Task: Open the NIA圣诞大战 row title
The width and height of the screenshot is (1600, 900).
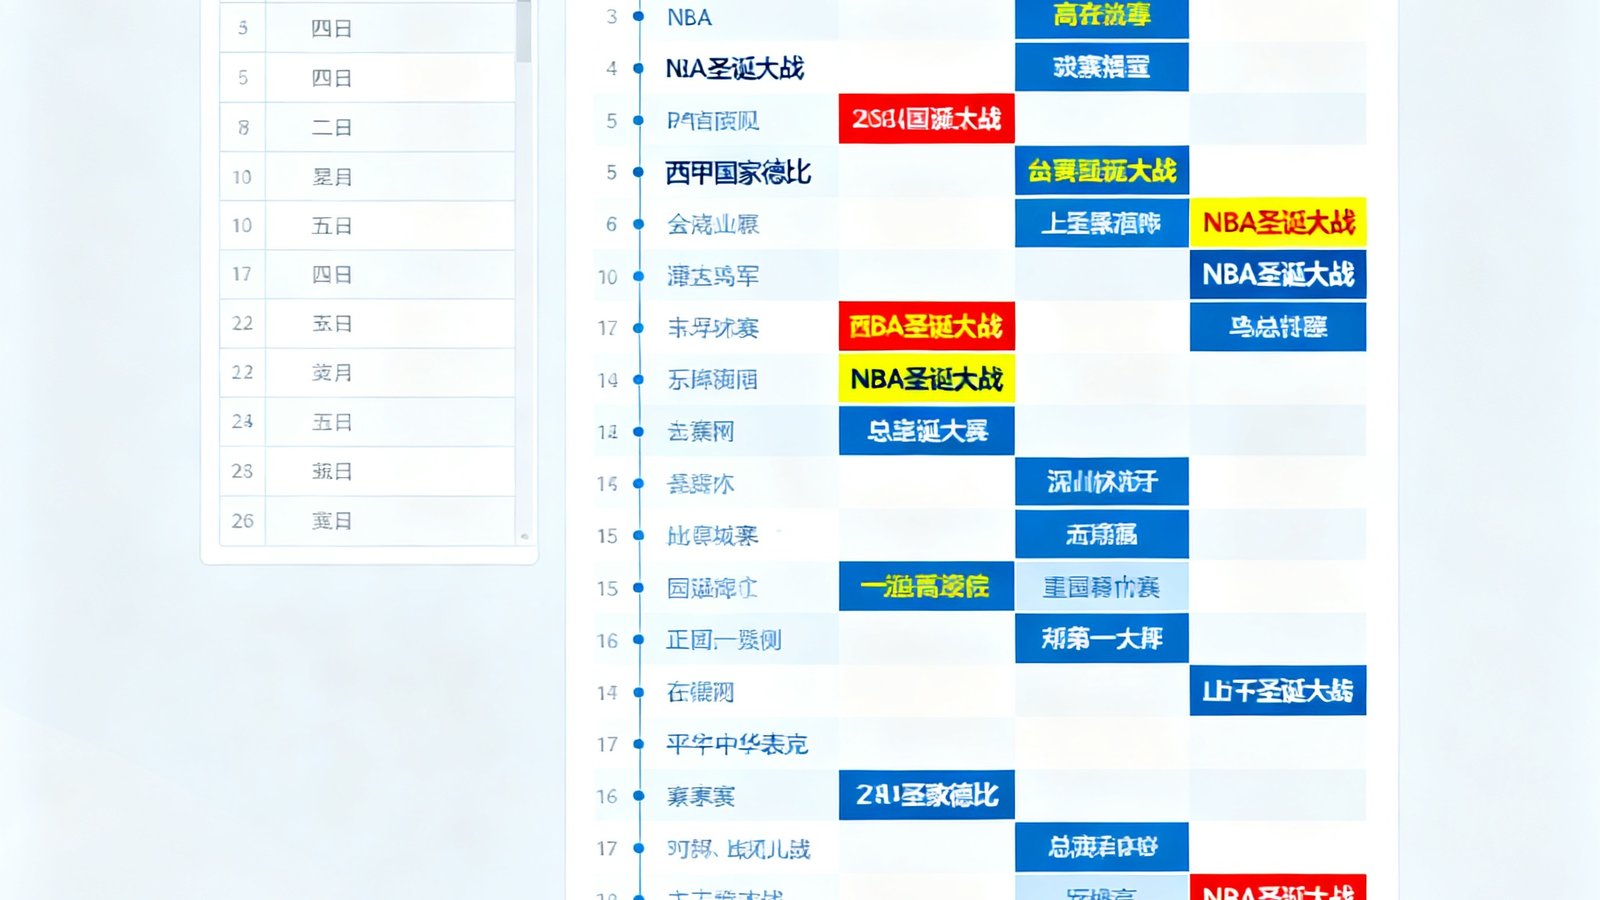Action: tap(735, 68)
